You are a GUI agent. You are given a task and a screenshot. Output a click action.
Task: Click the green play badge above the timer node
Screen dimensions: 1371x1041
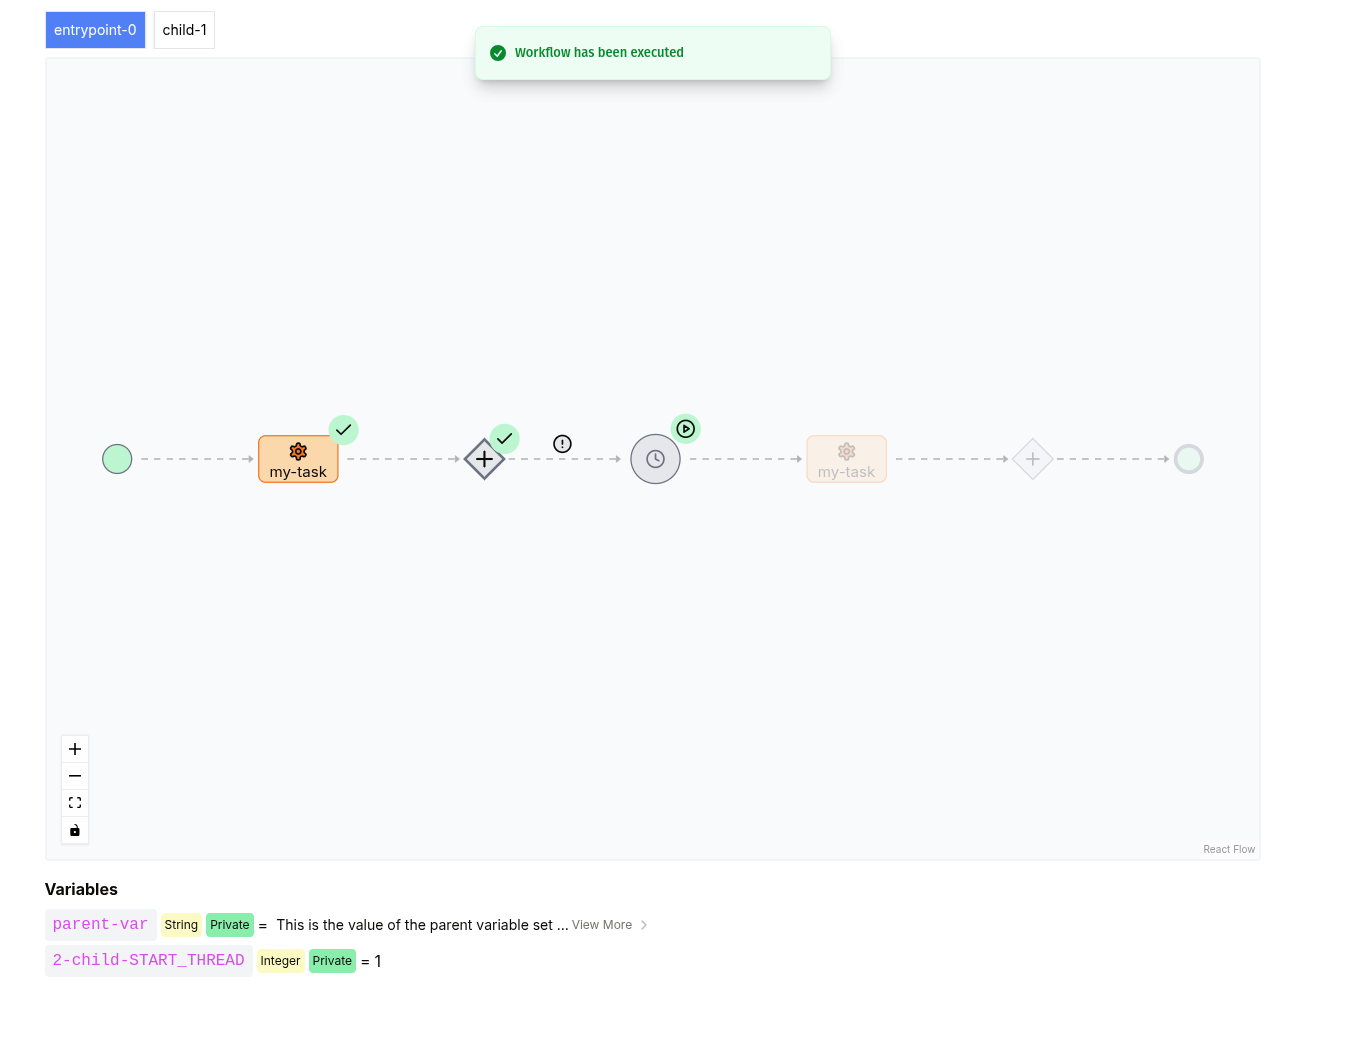tap(686, 428)
